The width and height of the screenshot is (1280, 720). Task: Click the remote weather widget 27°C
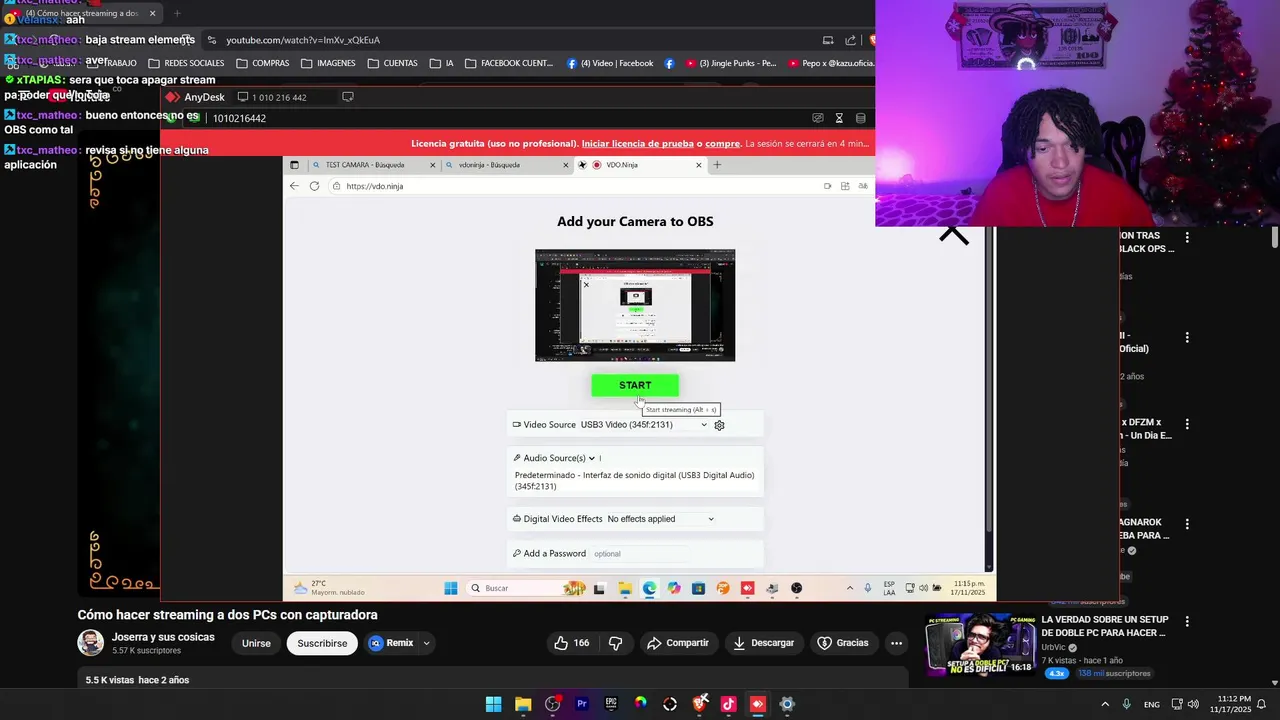click(330, 588)
